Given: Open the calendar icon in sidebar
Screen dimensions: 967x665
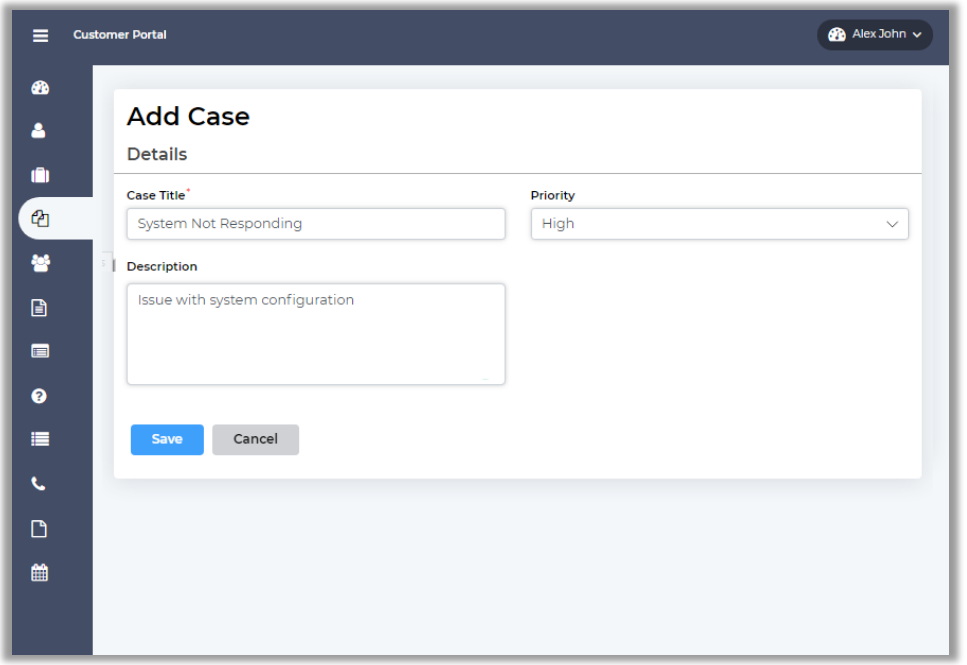Looking at the screenshot, I should coord(40,573).
